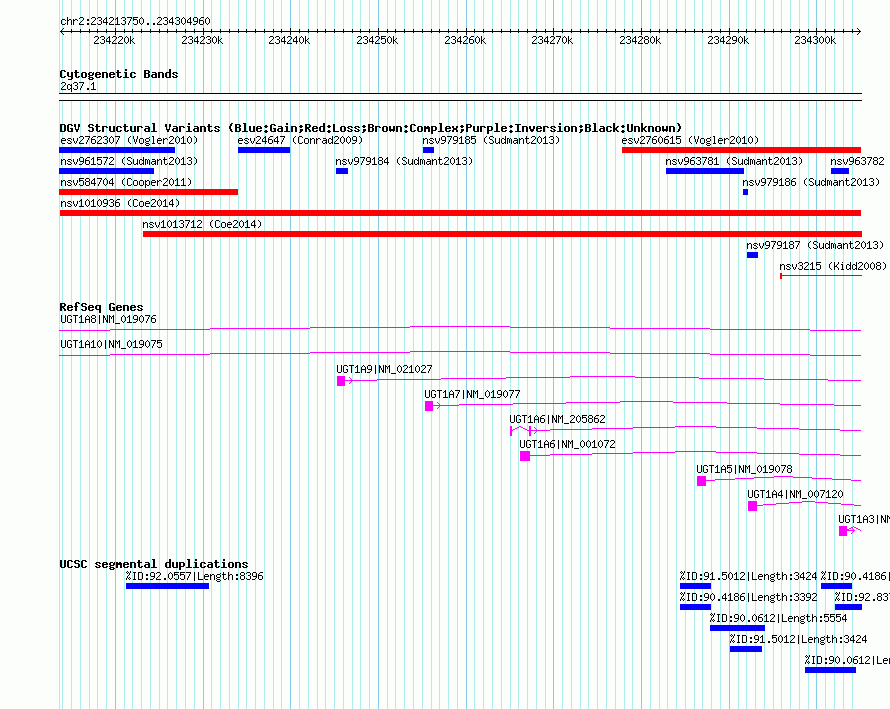Click the nsv1013712 (Coe2014) red loss bar
The height and width of the screenshot is (709, 890).
coord(502,234)
